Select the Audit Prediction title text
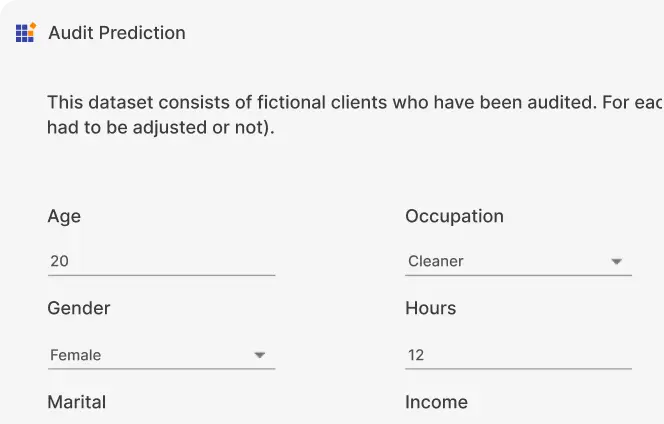 [x=117, y=33]
